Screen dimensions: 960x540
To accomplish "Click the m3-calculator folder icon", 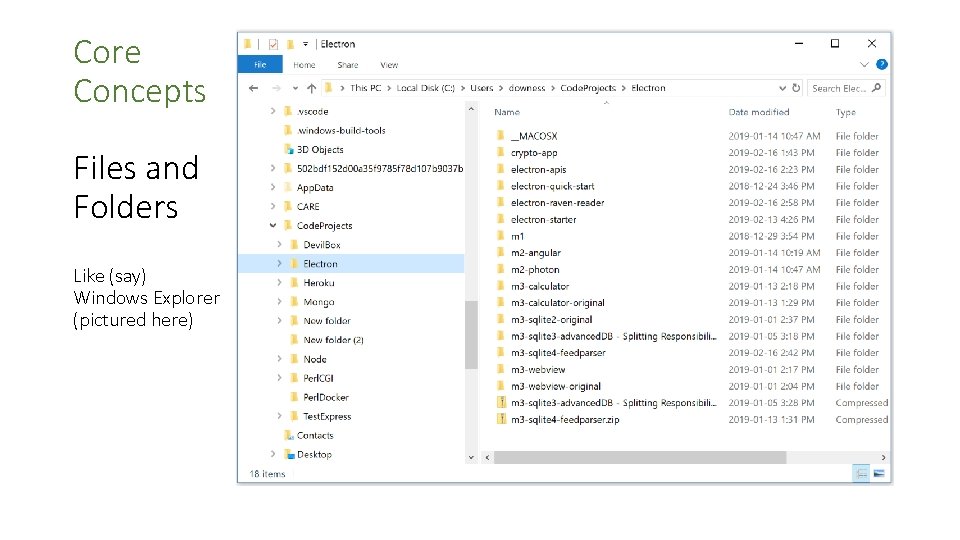I will point(501,286).
